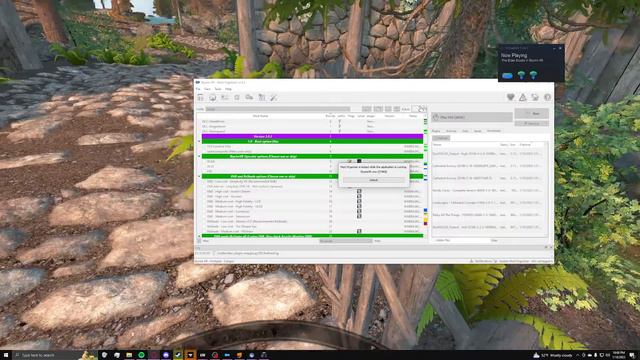
Task: Switch to the Plugins tab
Action: click(436, 131)
